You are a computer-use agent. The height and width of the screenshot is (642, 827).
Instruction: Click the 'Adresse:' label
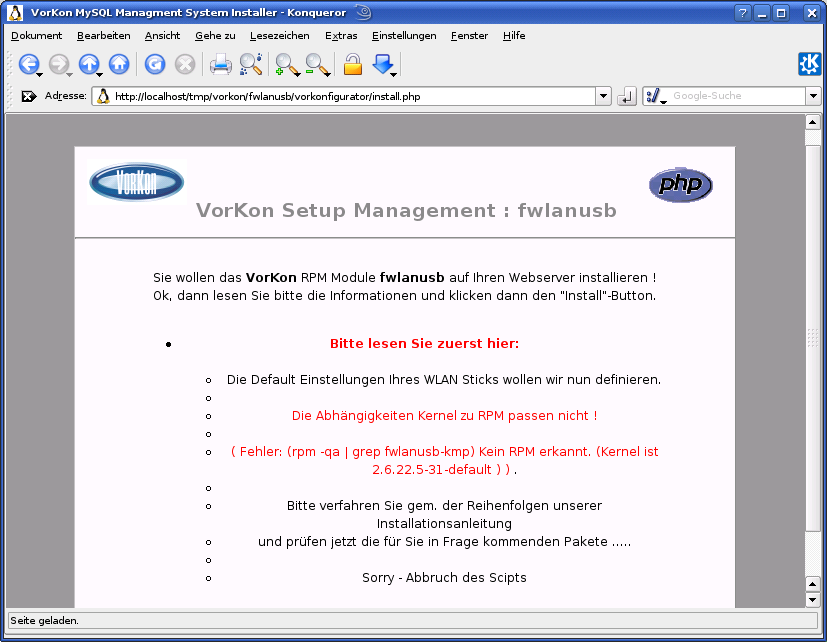65,96
